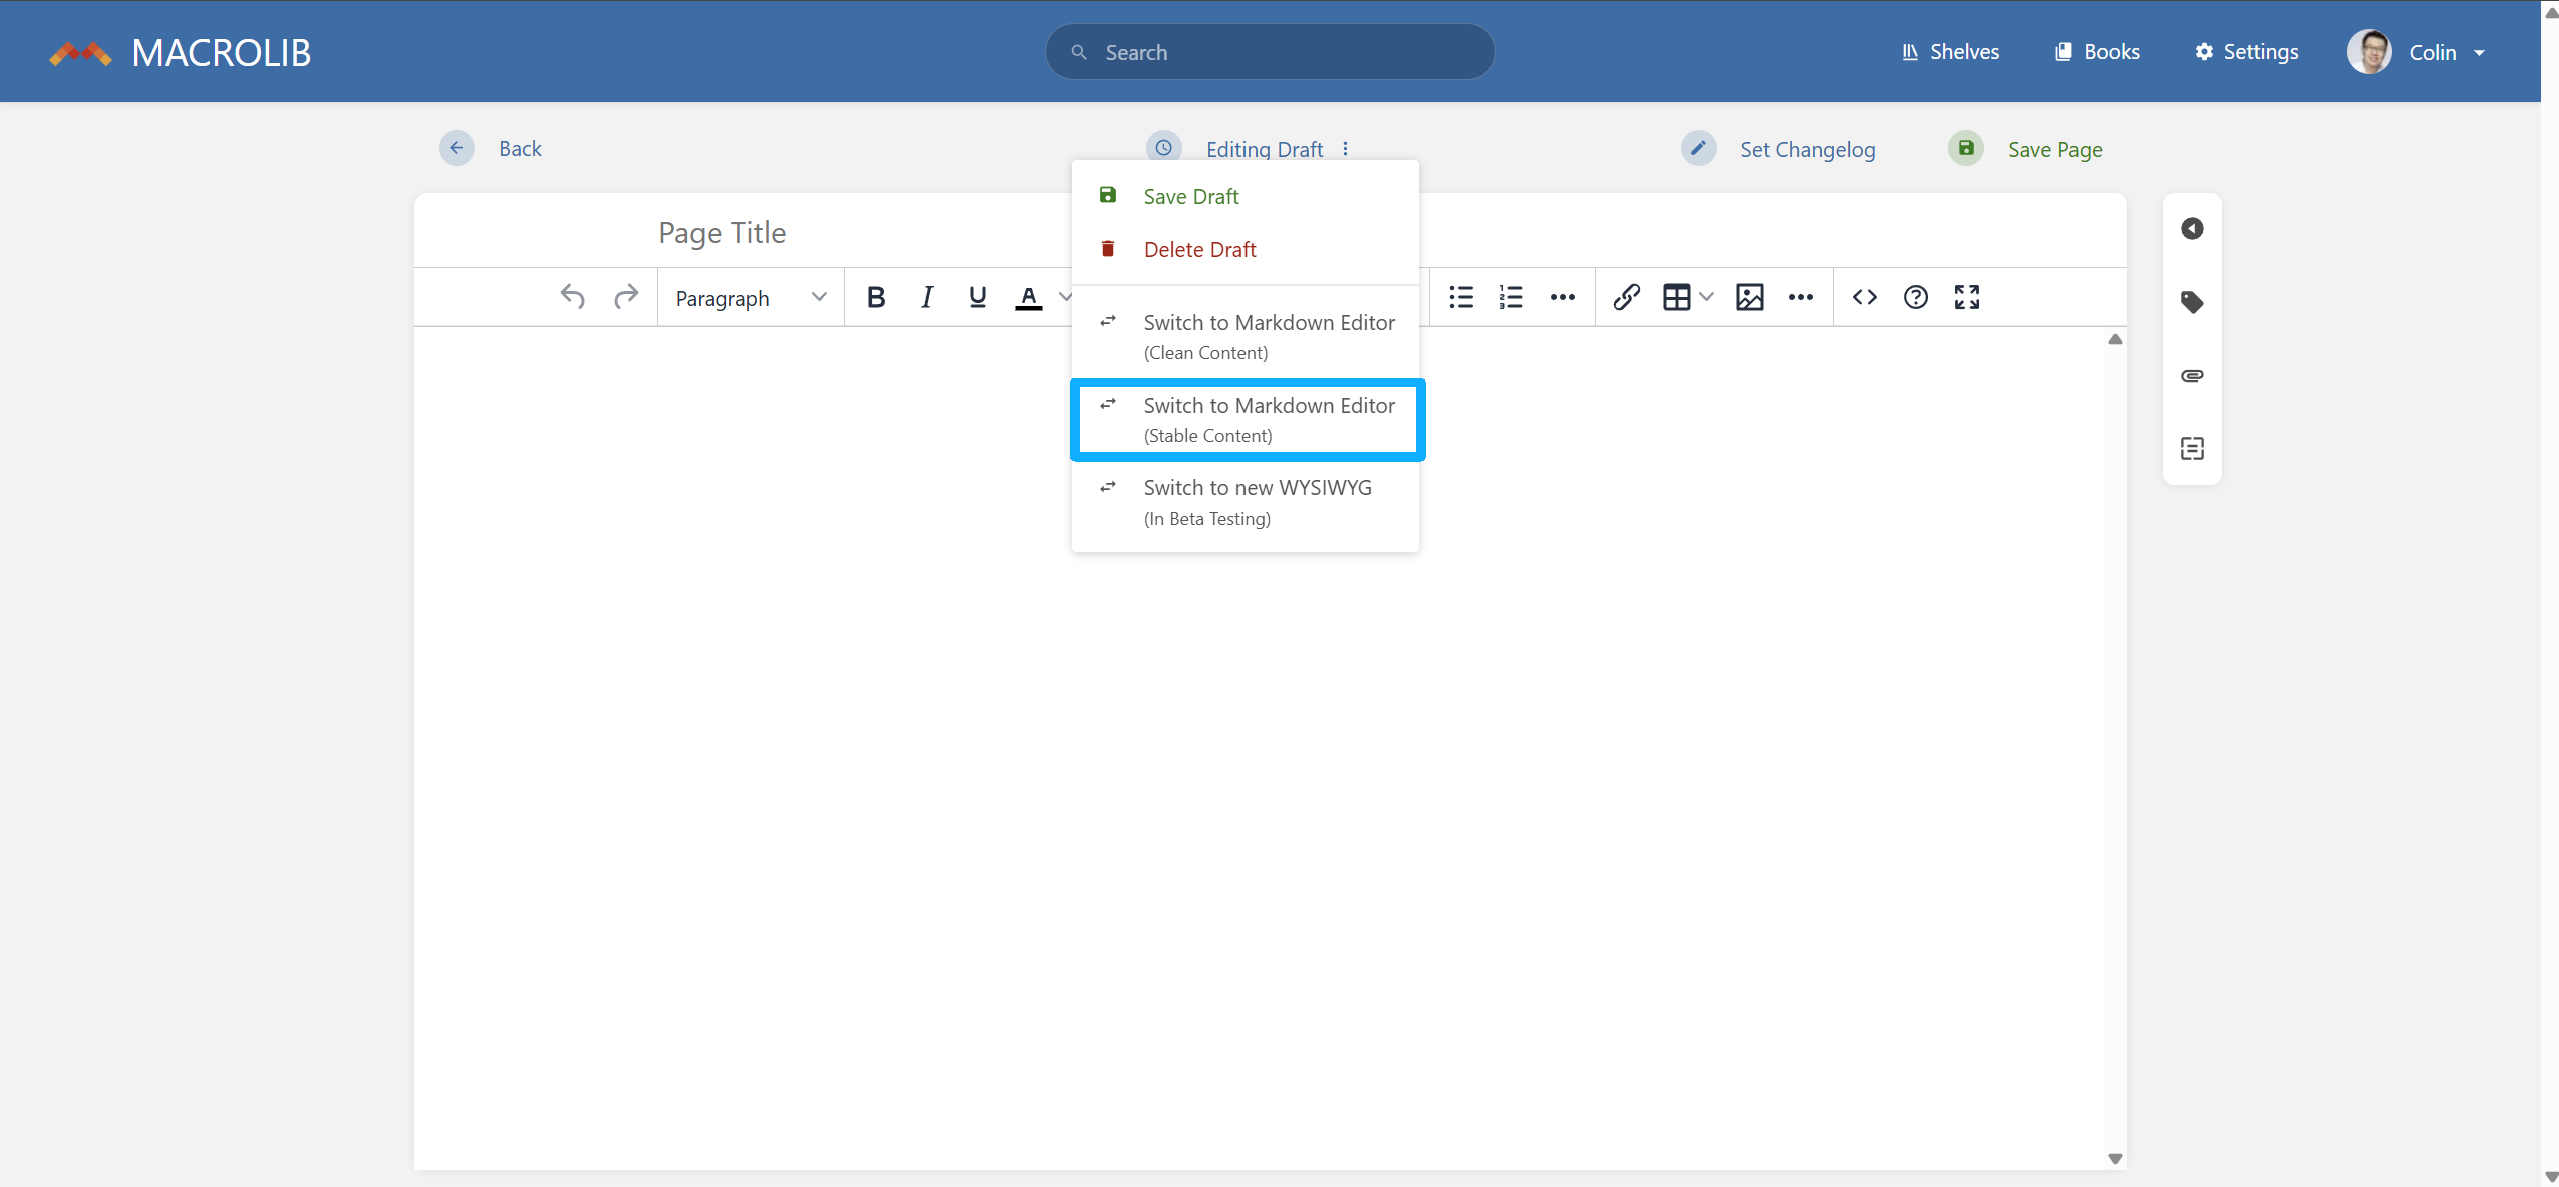2559x1187 pixels.
Task: Open the editor help question-mark icon
Action: (1915, 297)
